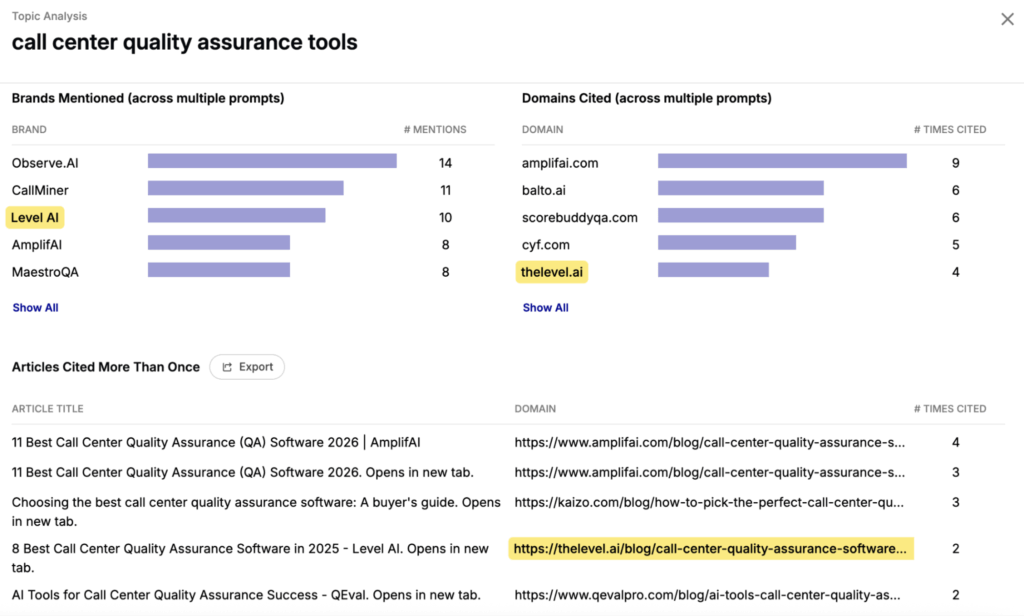Open the amplifai.com blog URL cited 4 times
The image size is (1024, 616).
(x=709, y=442)
